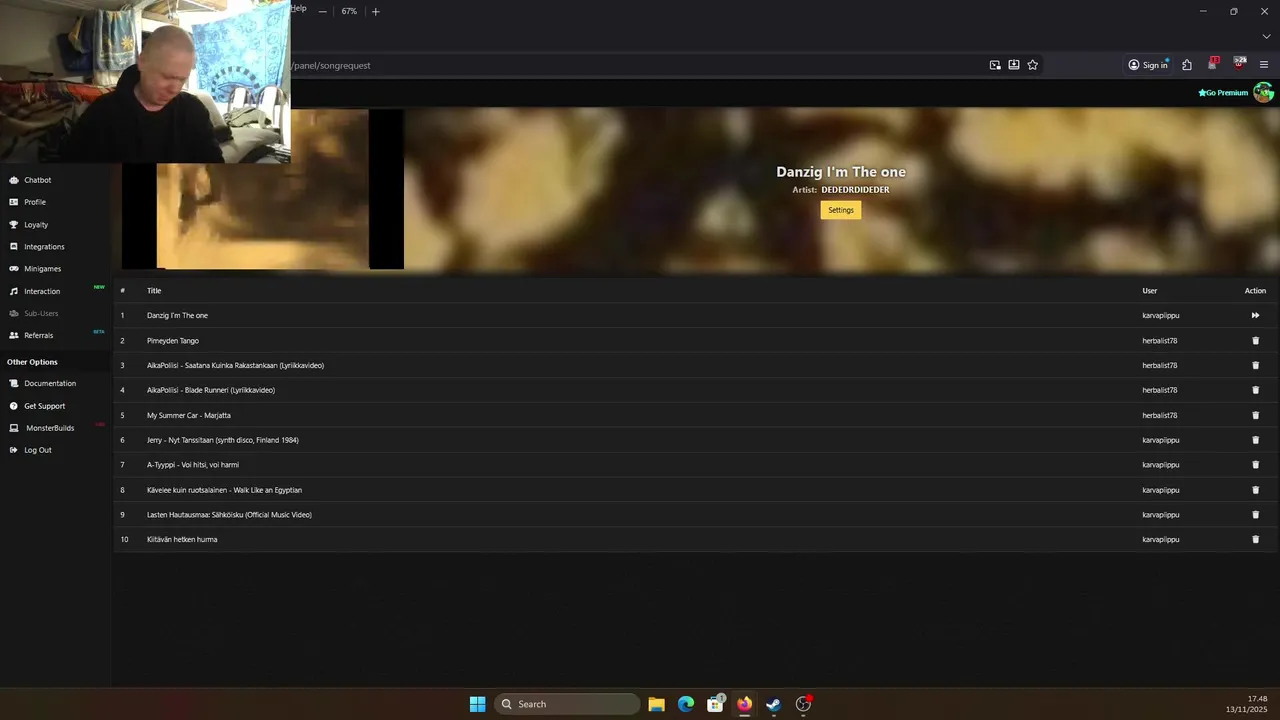Delete Pimeyden Tango from the queue

point(1256,340)
